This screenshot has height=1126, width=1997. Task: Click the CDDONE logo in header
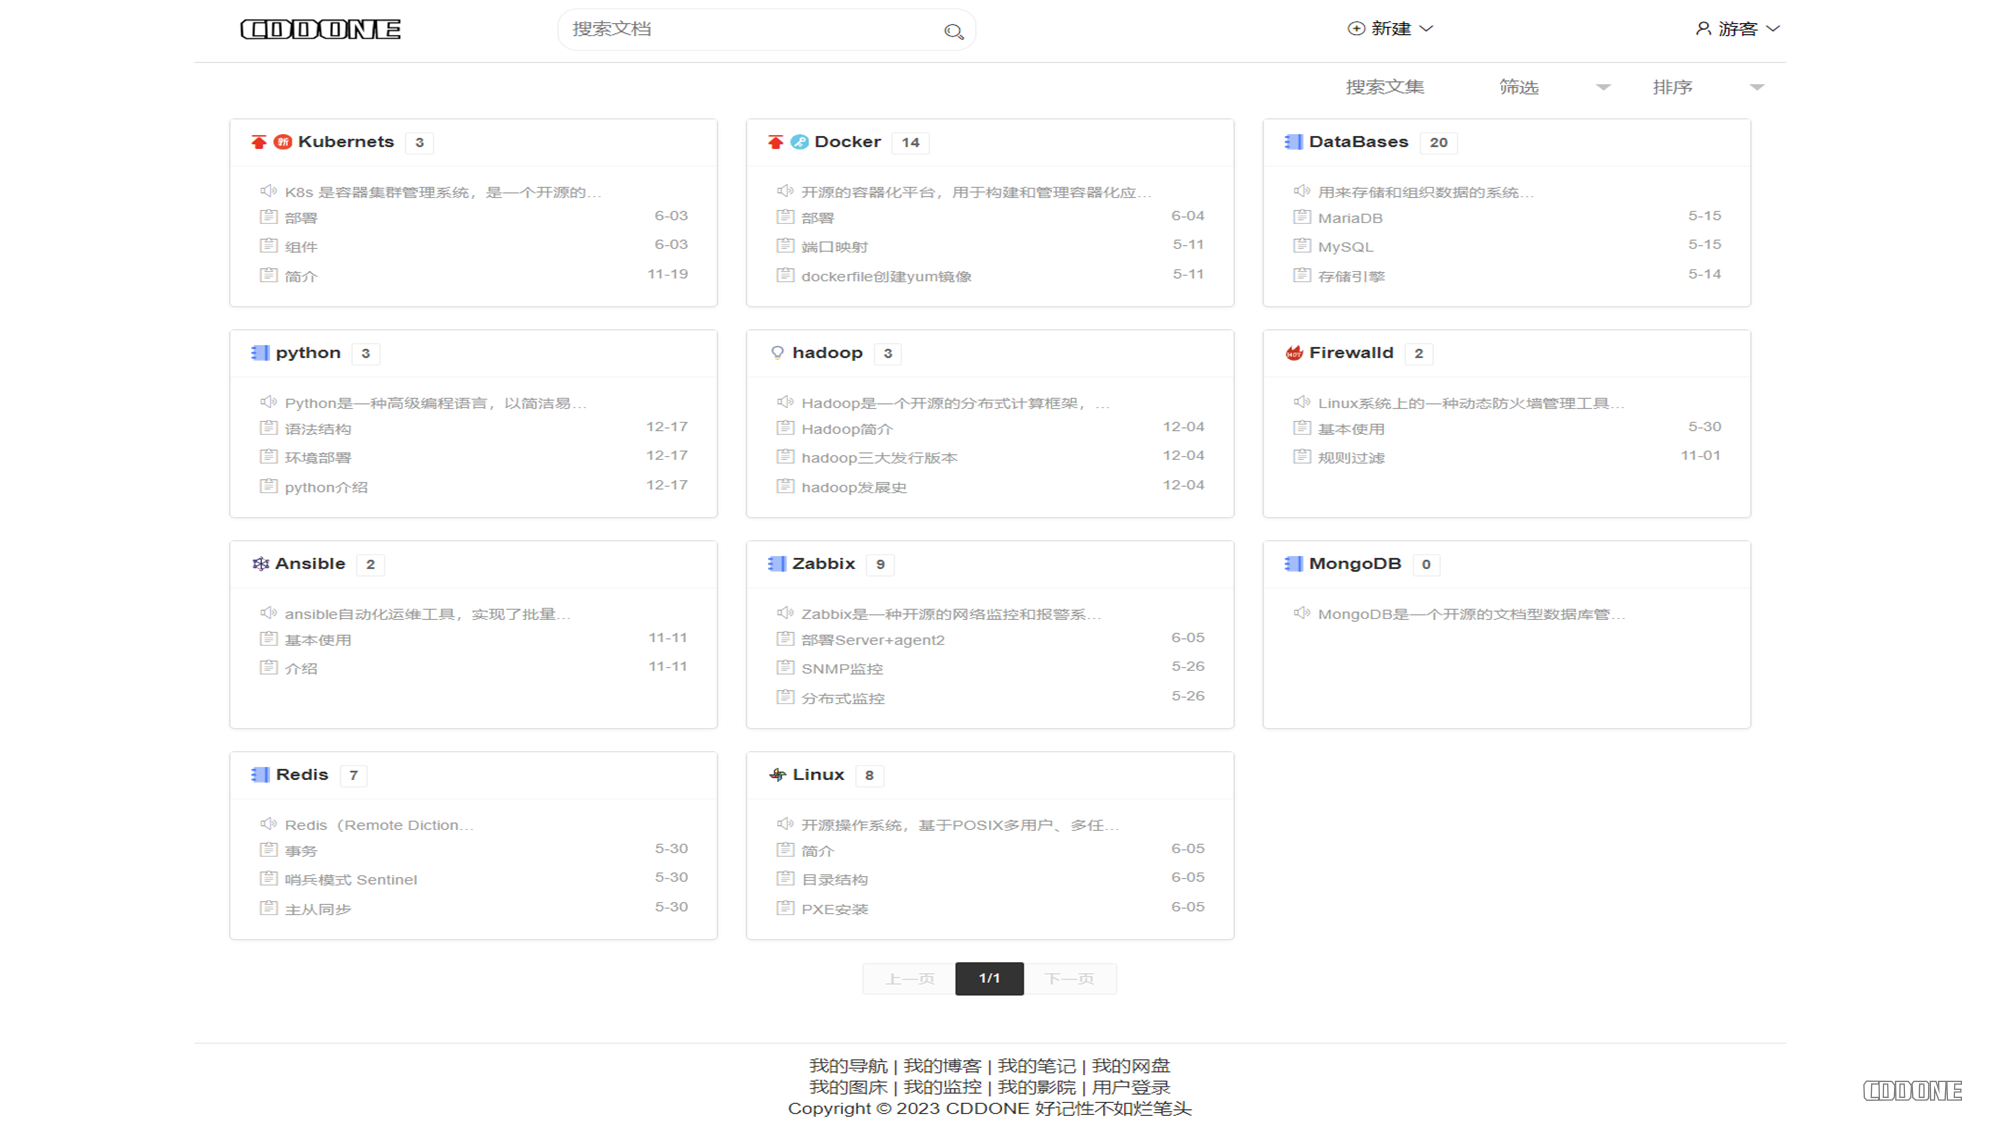click(x=320, y=29)
